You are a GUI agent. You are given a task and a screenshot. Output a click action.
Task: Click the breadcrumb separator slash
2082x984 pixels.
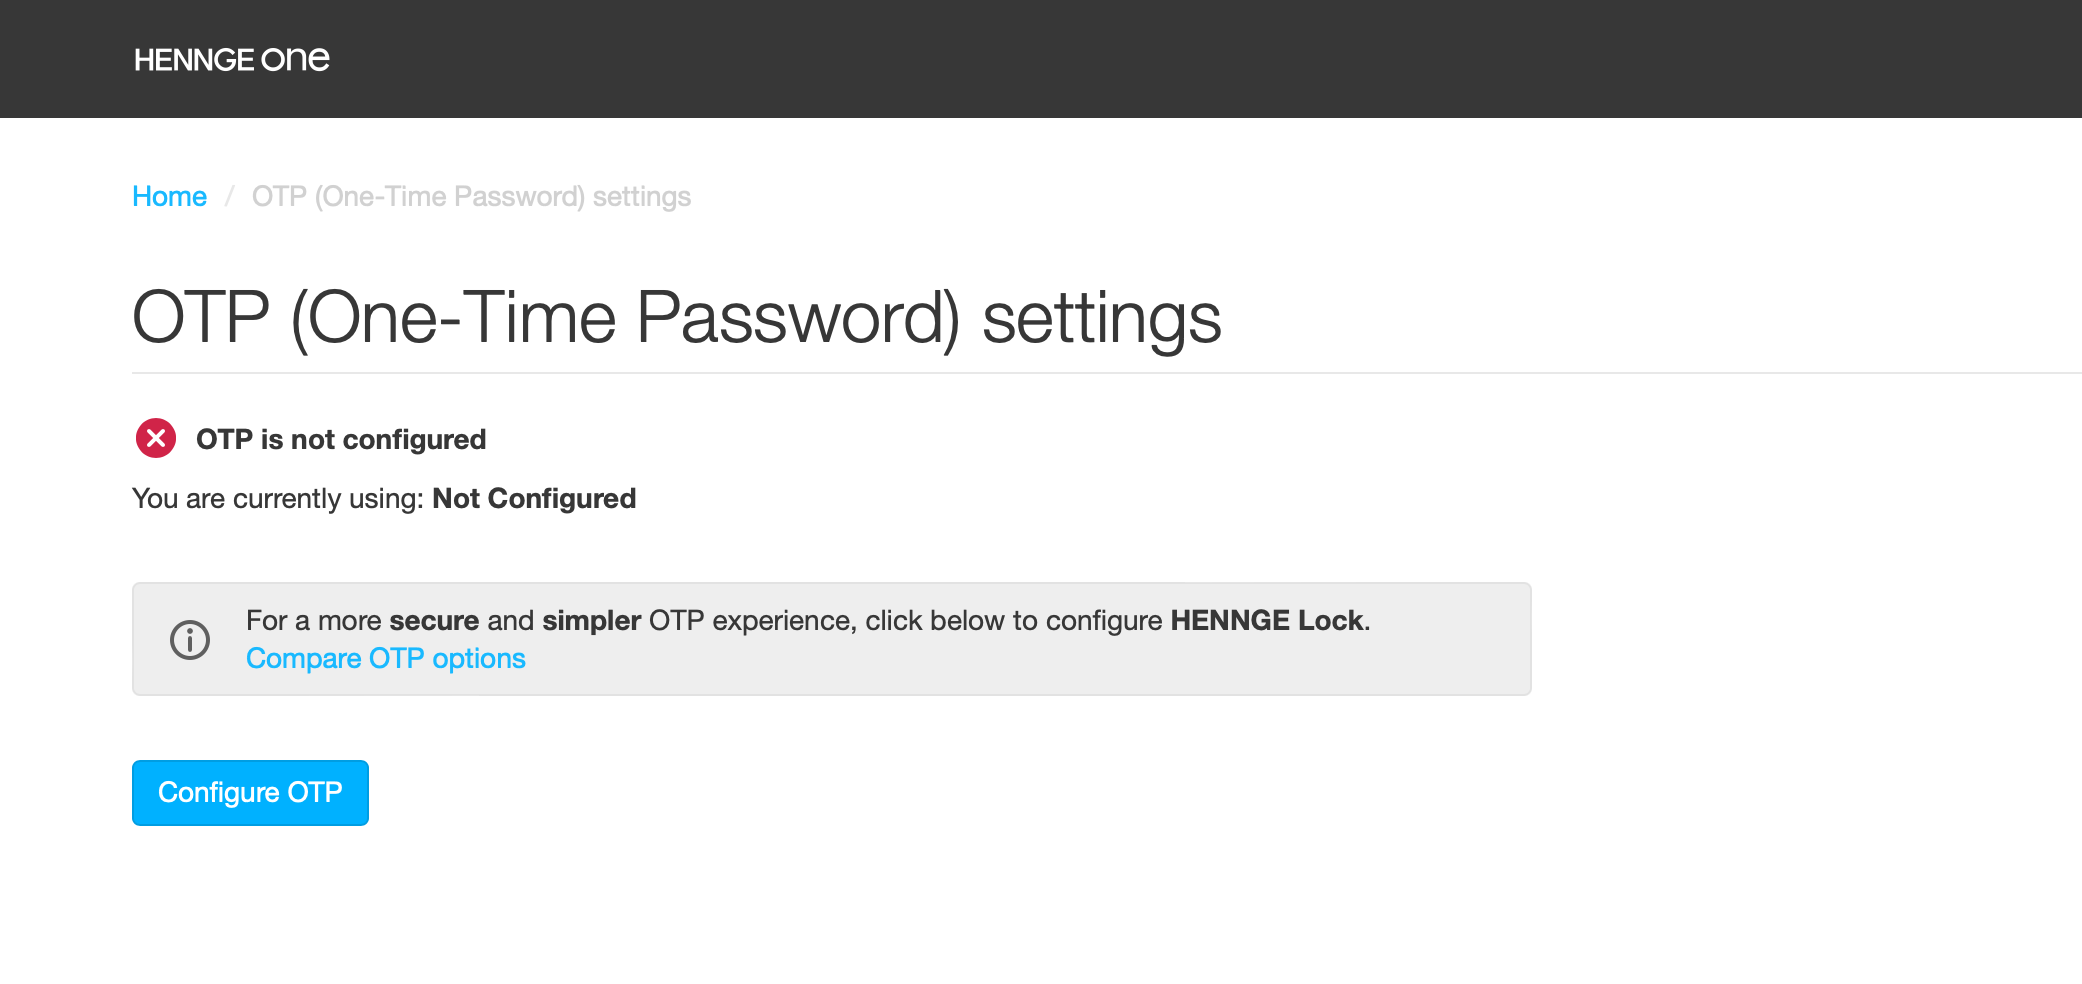pyautogui.click(x=230, y=196)
